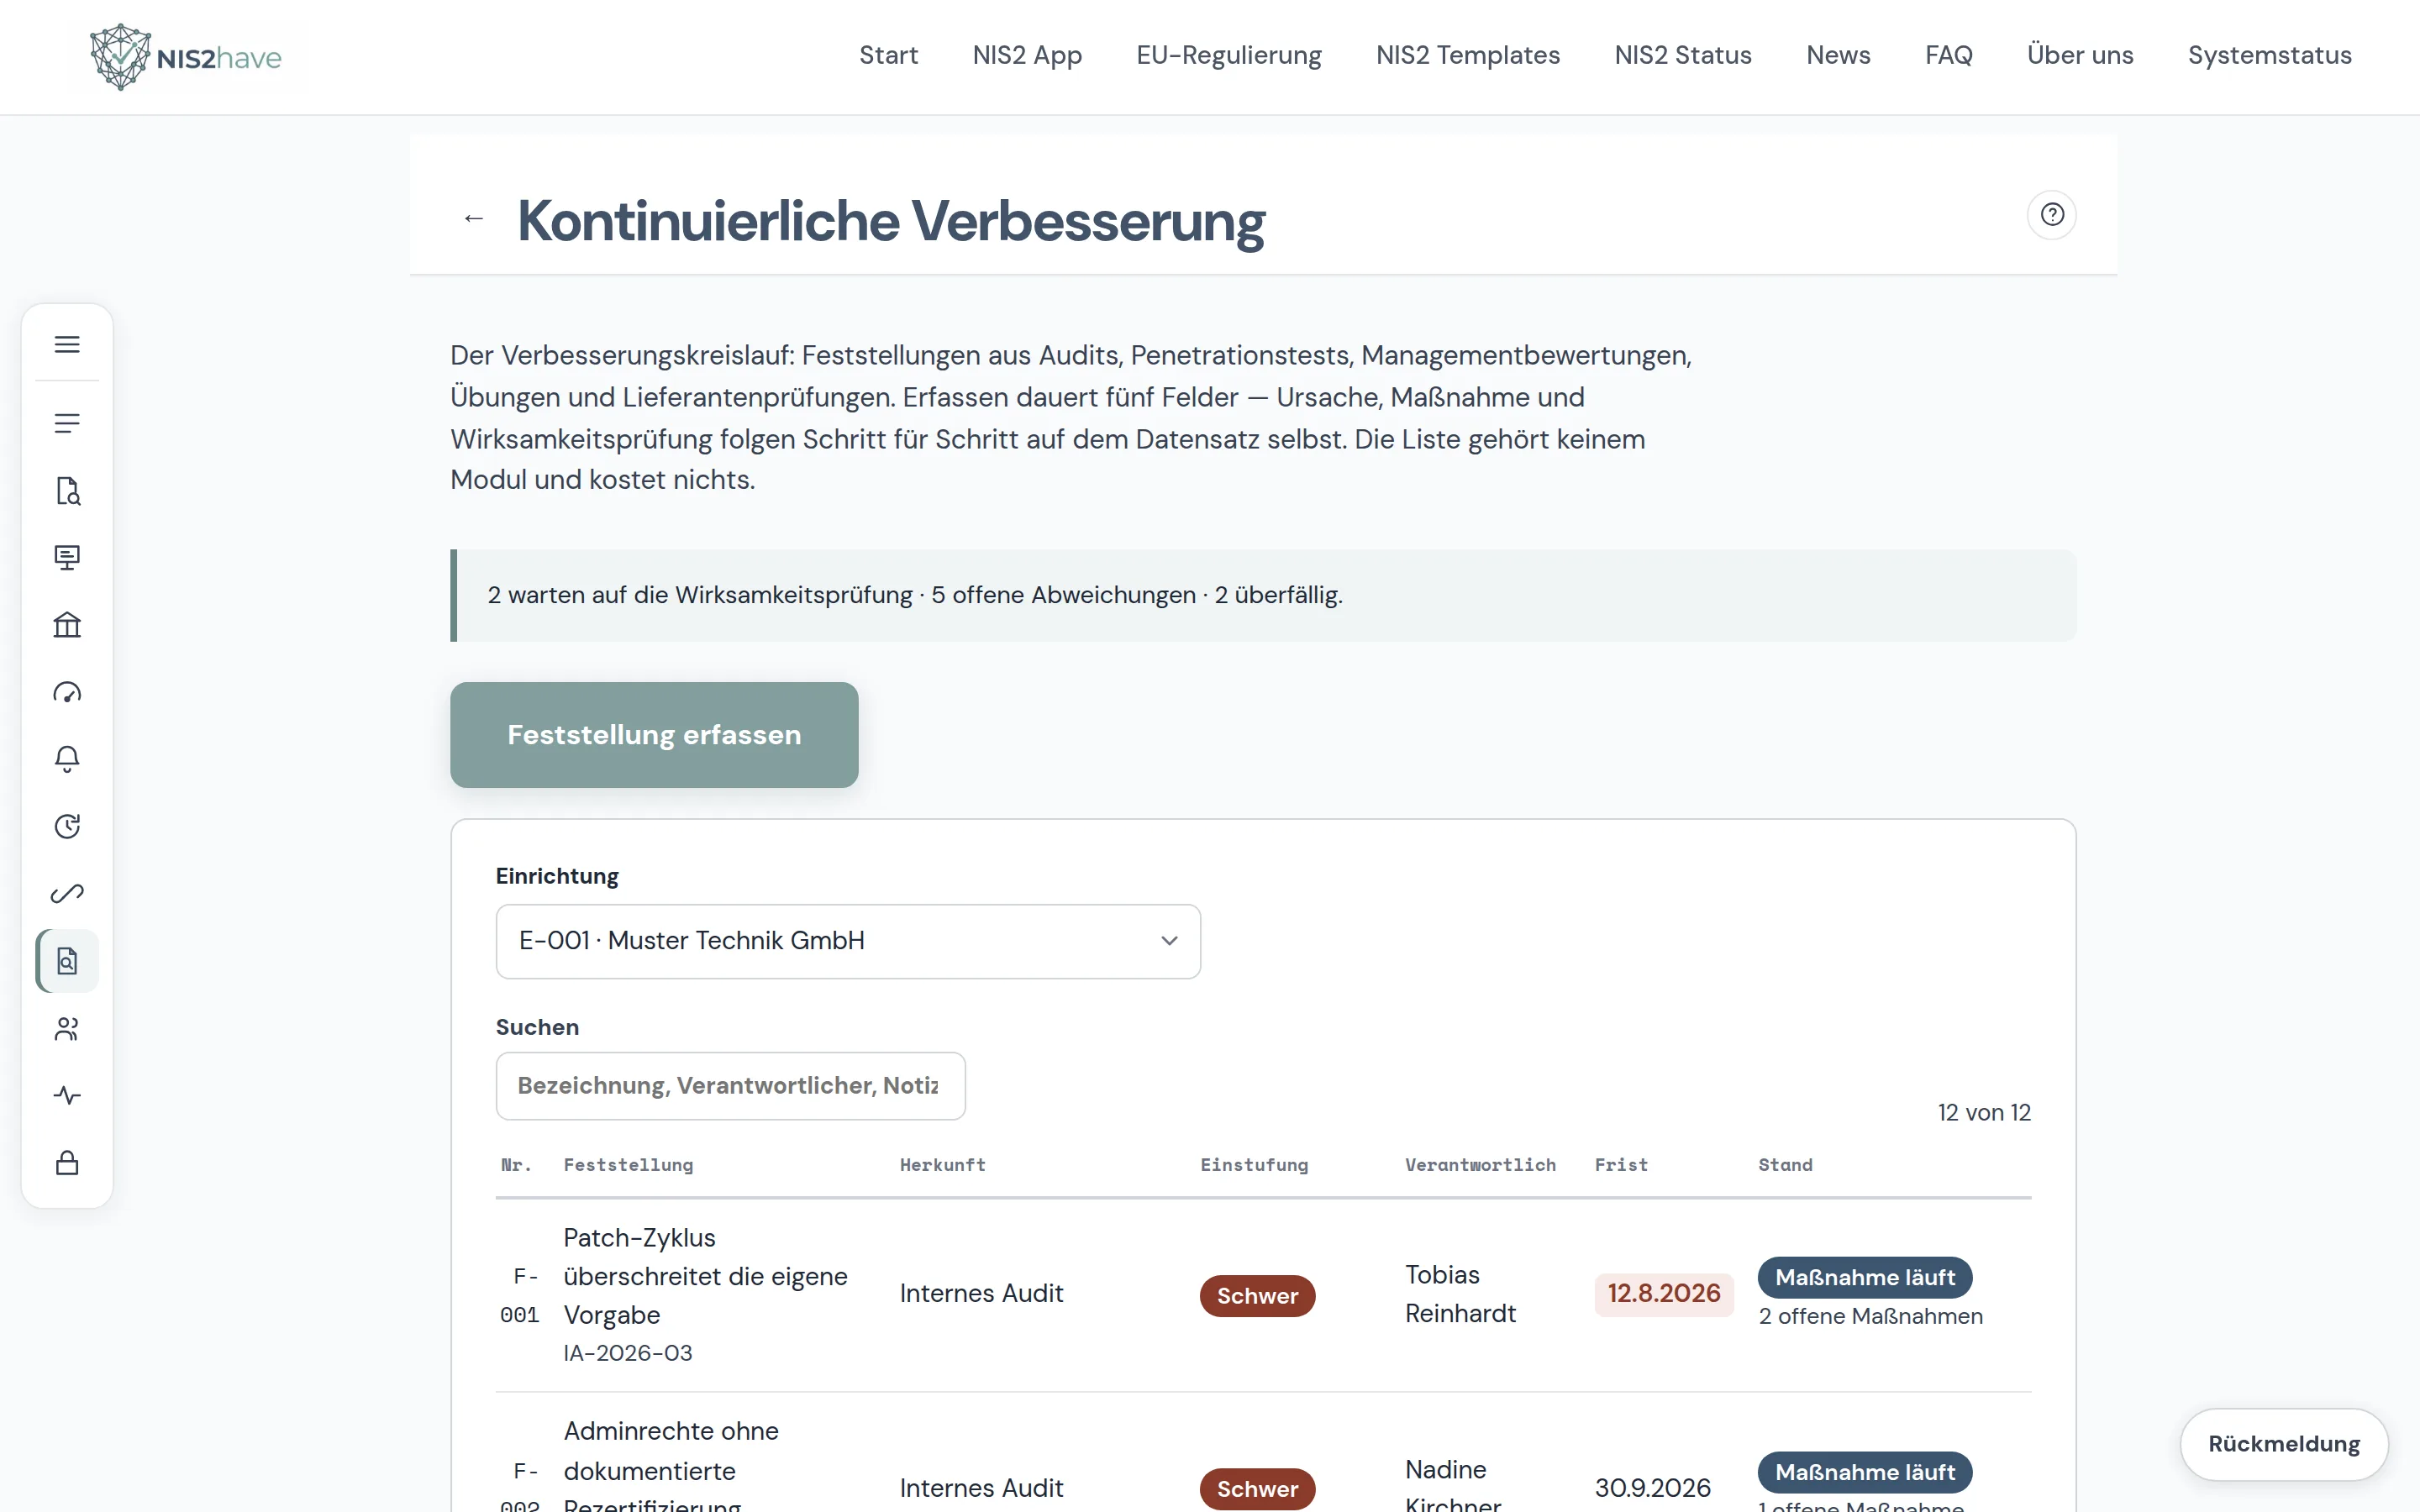Click the speedometer gauge icon in sidebar
The width and height of the screenshot is (2420, 1512).
click(x=67, y=692)
